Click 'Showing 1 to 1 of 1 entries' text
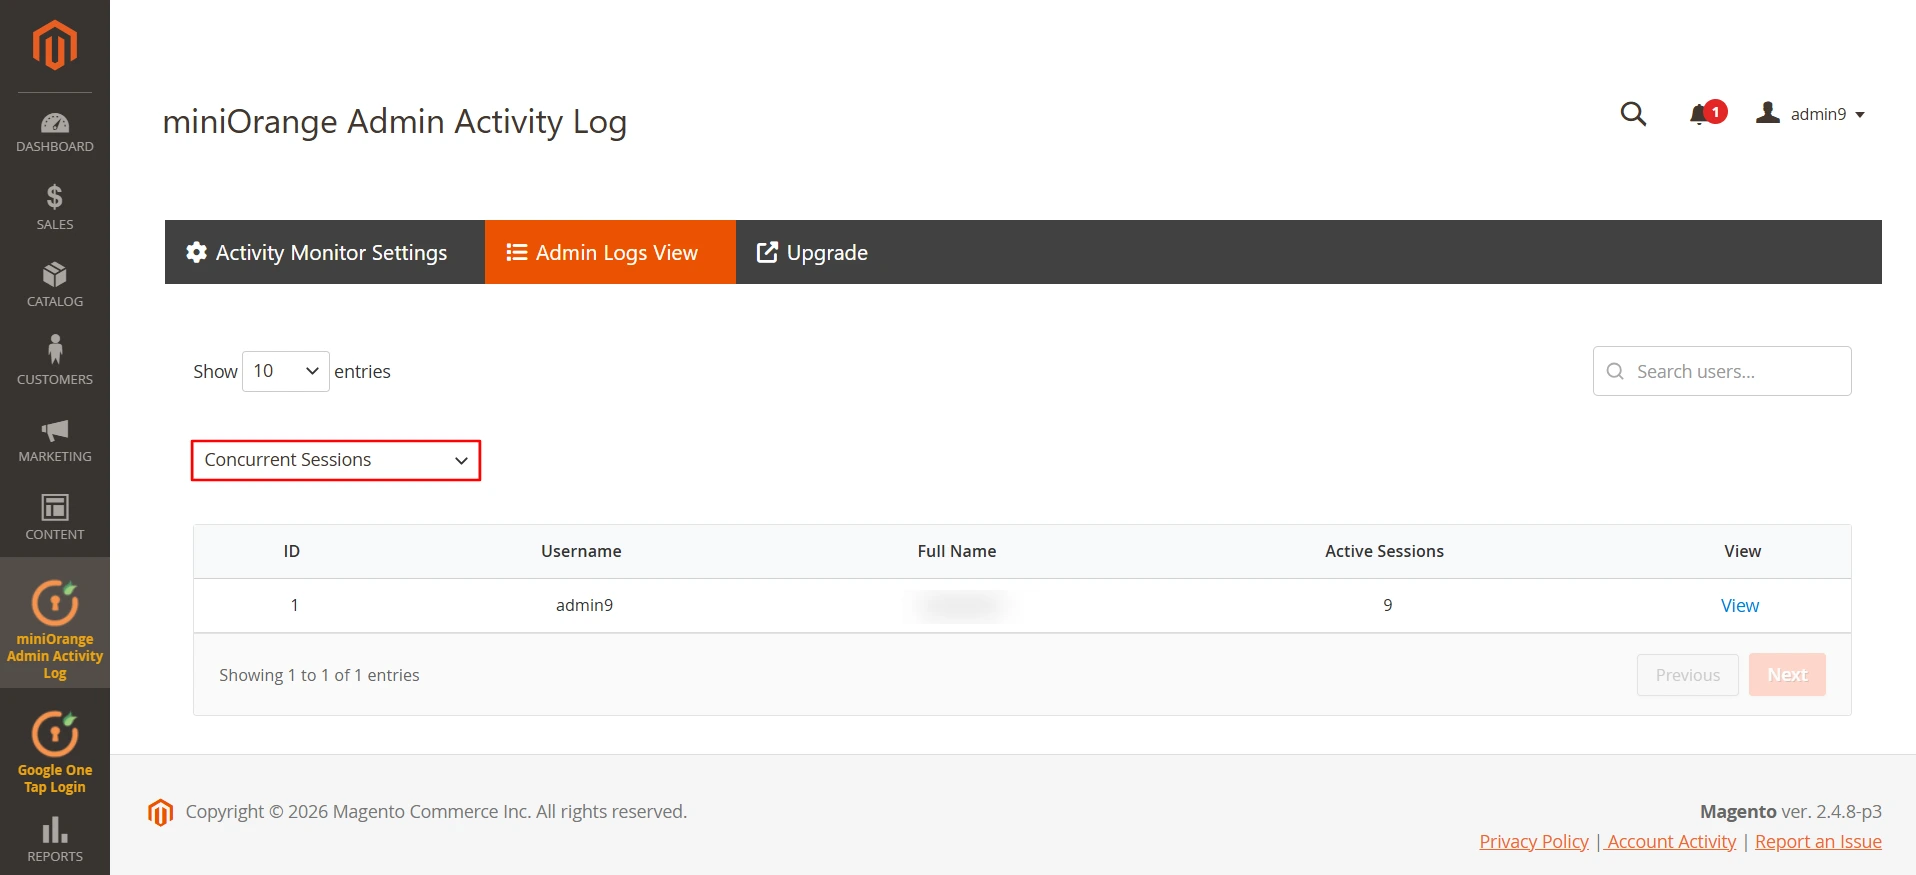Viewport: 1916px width, 875px height. coord(319,675)
